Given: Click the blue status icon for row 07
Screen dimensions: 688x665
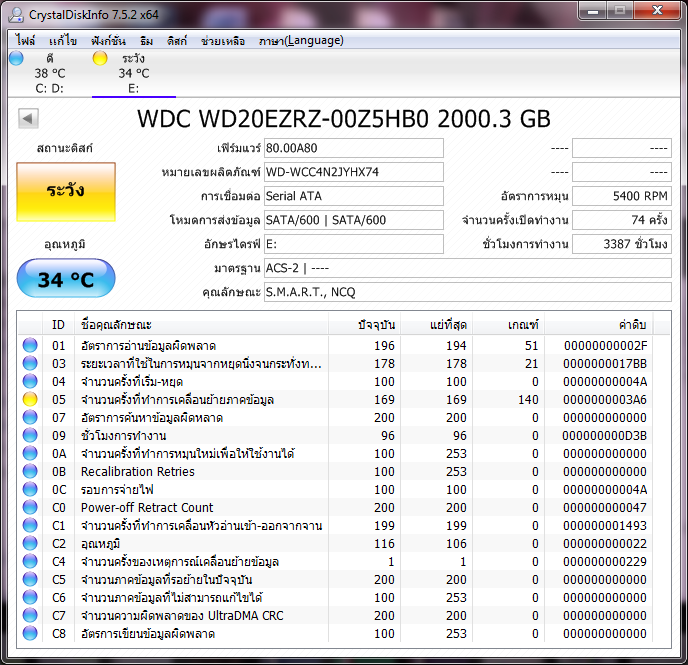Looking at the screenshot, I should point(30,417).
